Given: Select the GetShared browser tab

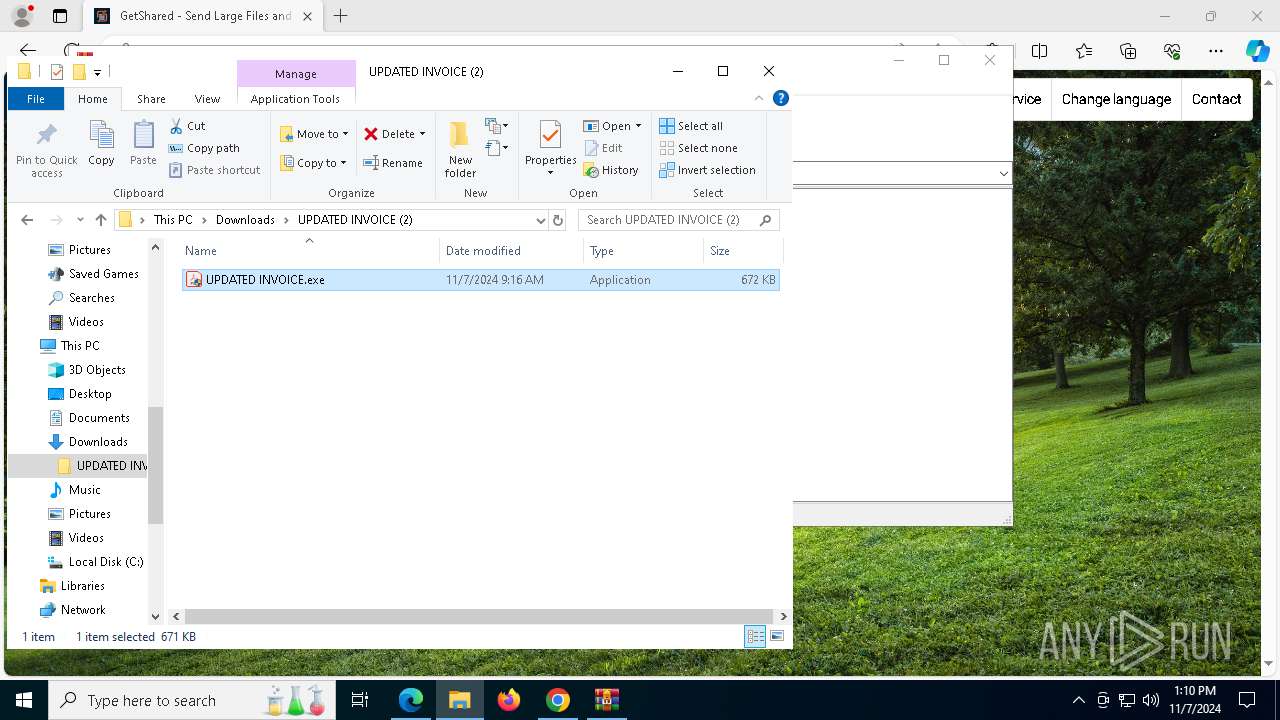Looking at the screenshot, I should point(204,16).
